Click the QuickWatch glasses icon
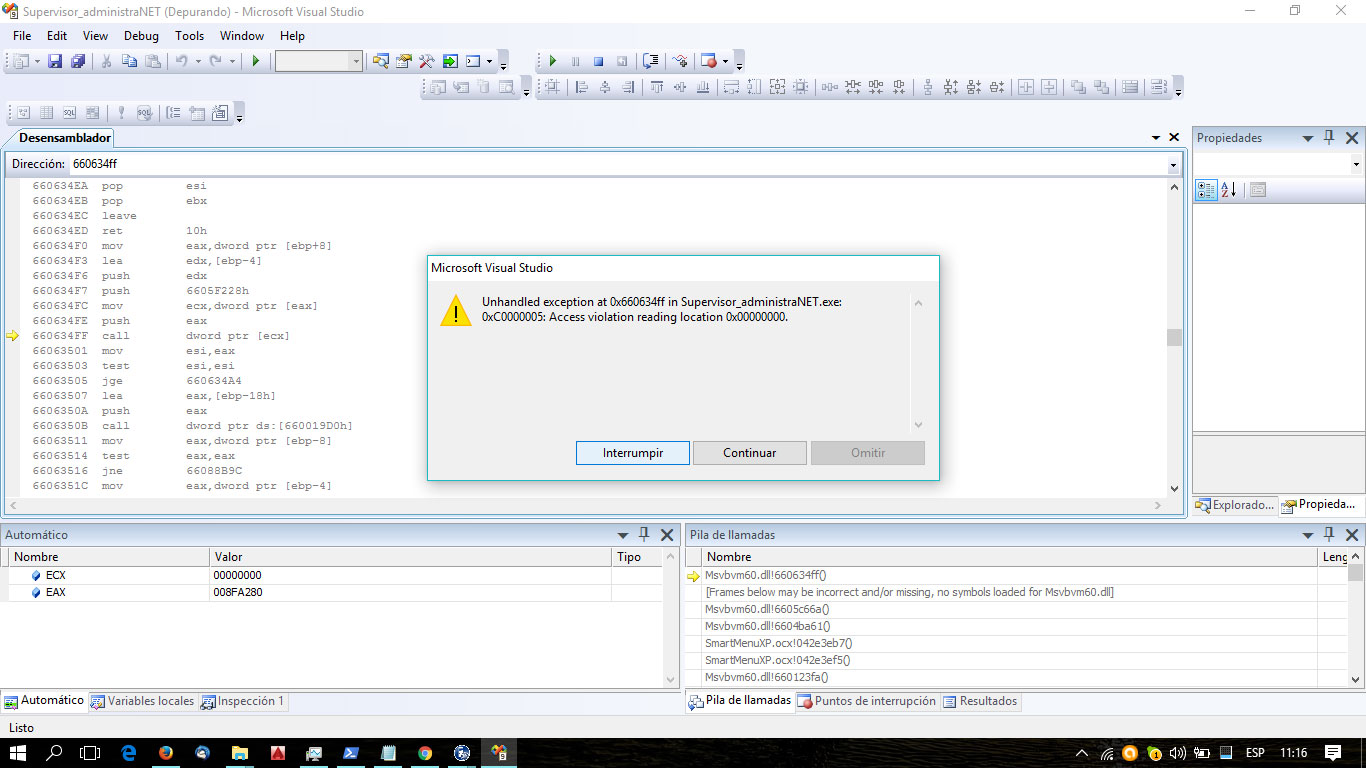Image resolution: width=1366 pixels, height=768 pixels. click(x=680, y=61)
